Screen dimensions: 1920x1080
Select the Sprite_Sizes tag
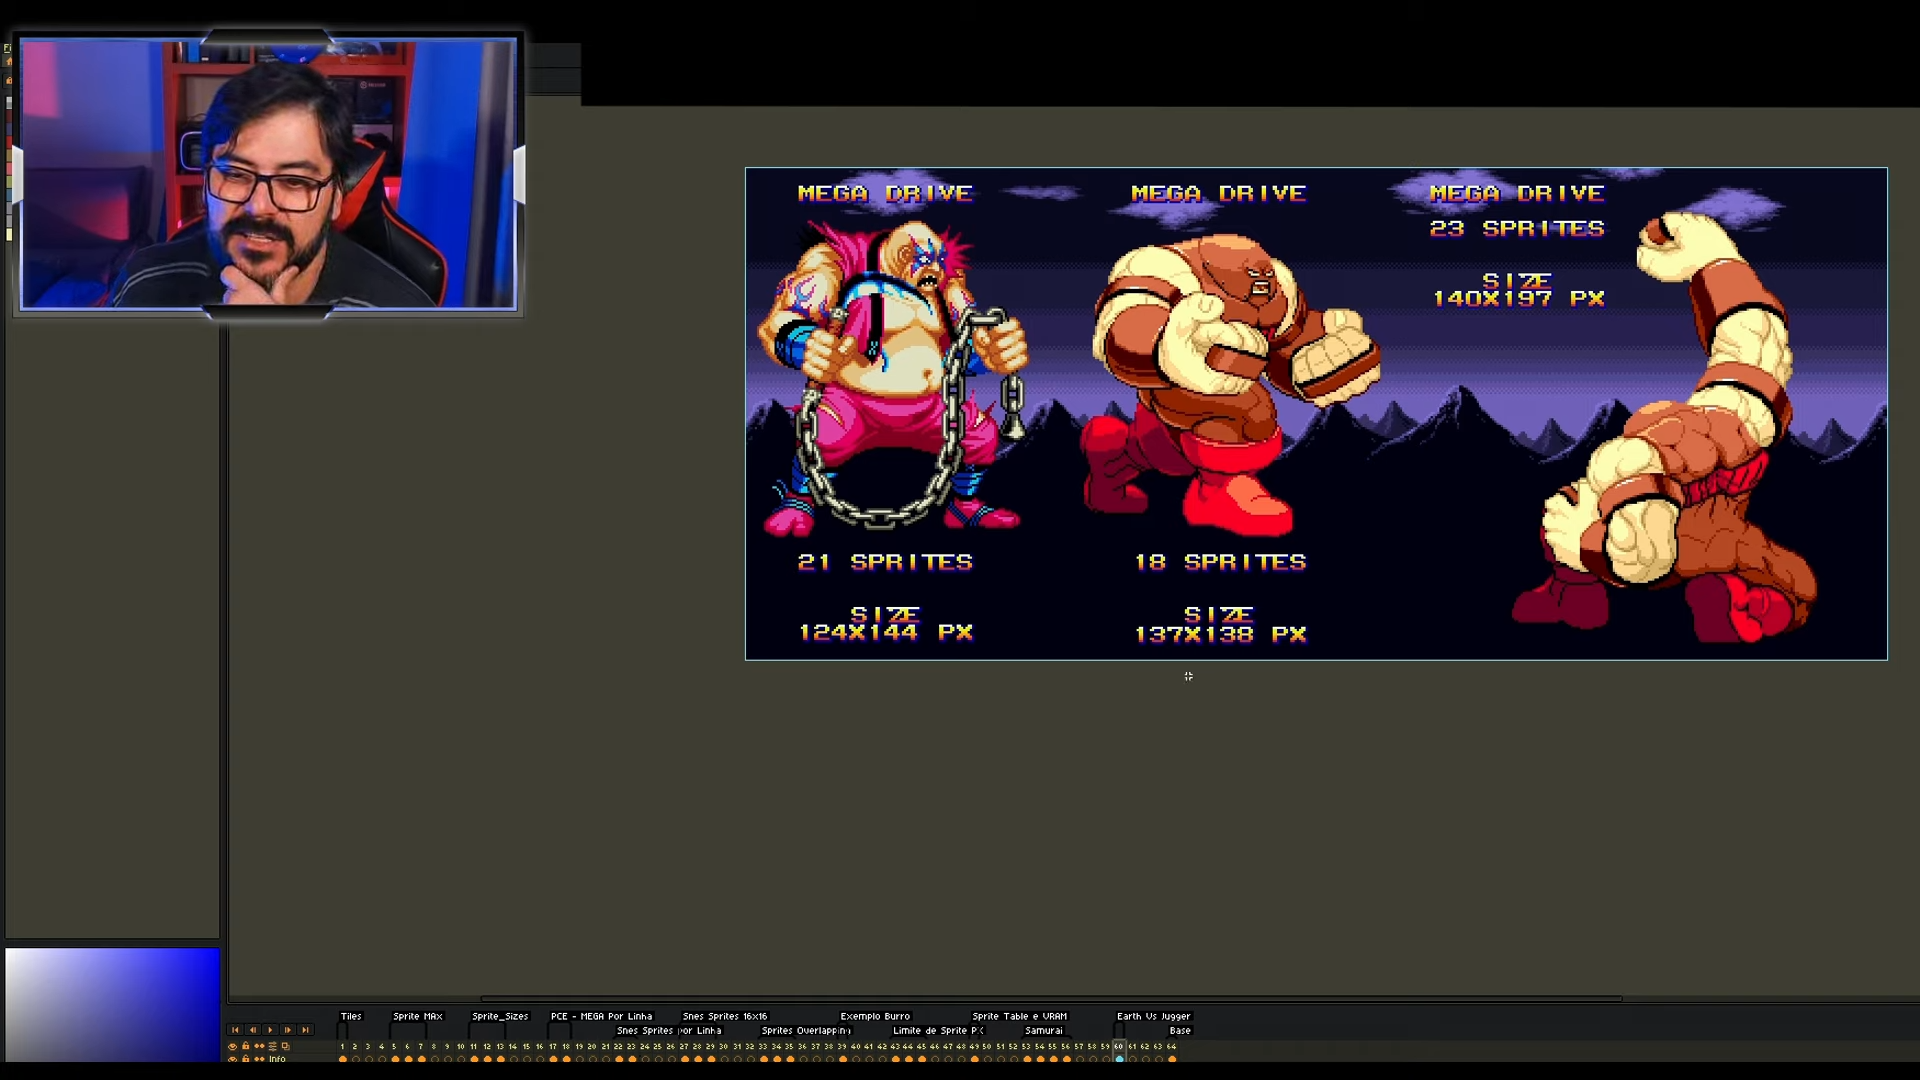click(500, 1016)
